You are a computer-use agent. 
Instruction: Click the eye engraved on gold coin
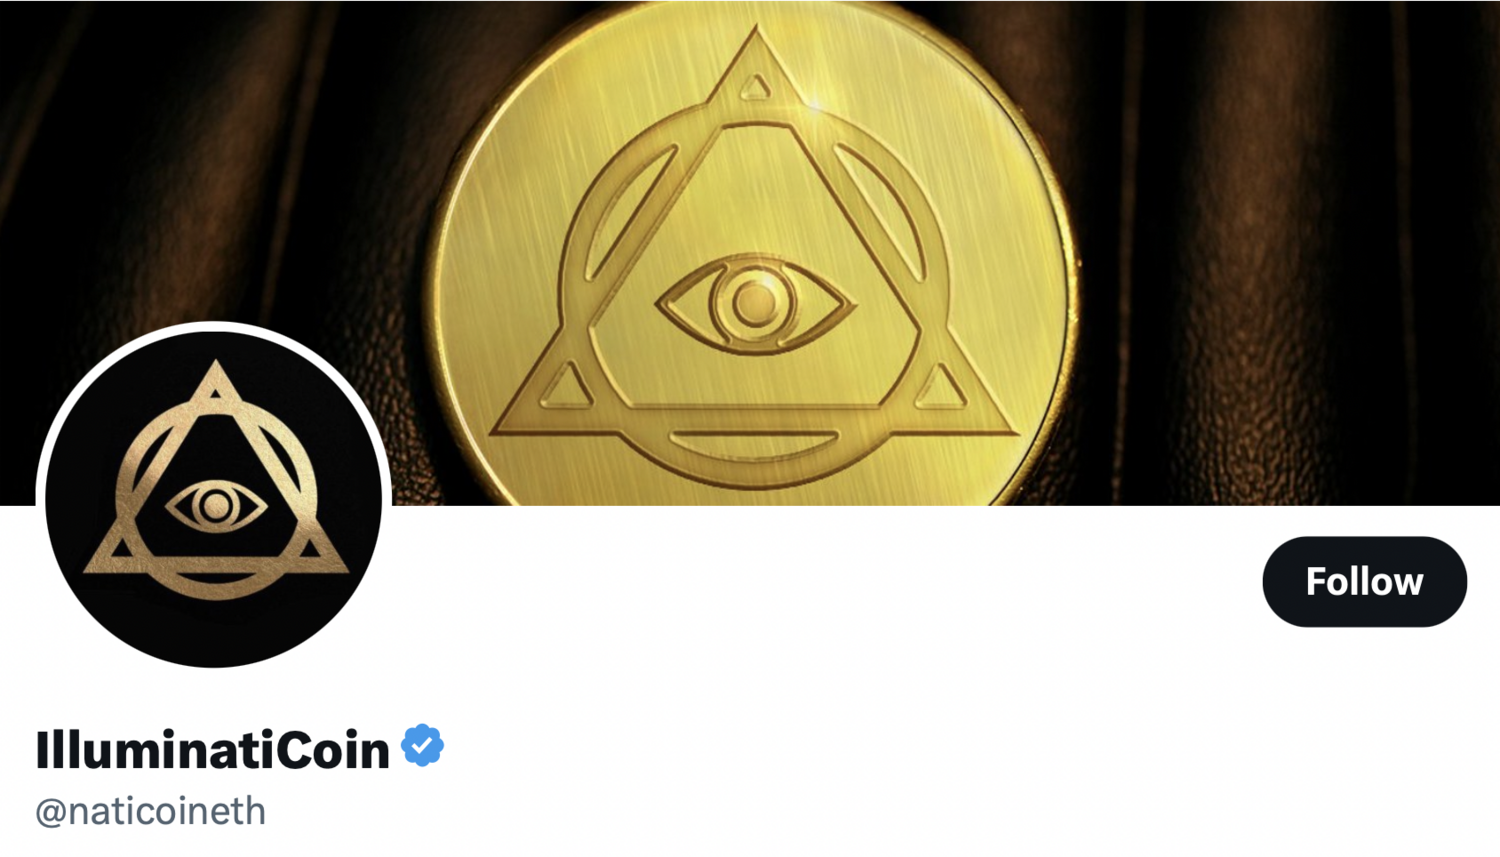[756, 303]
